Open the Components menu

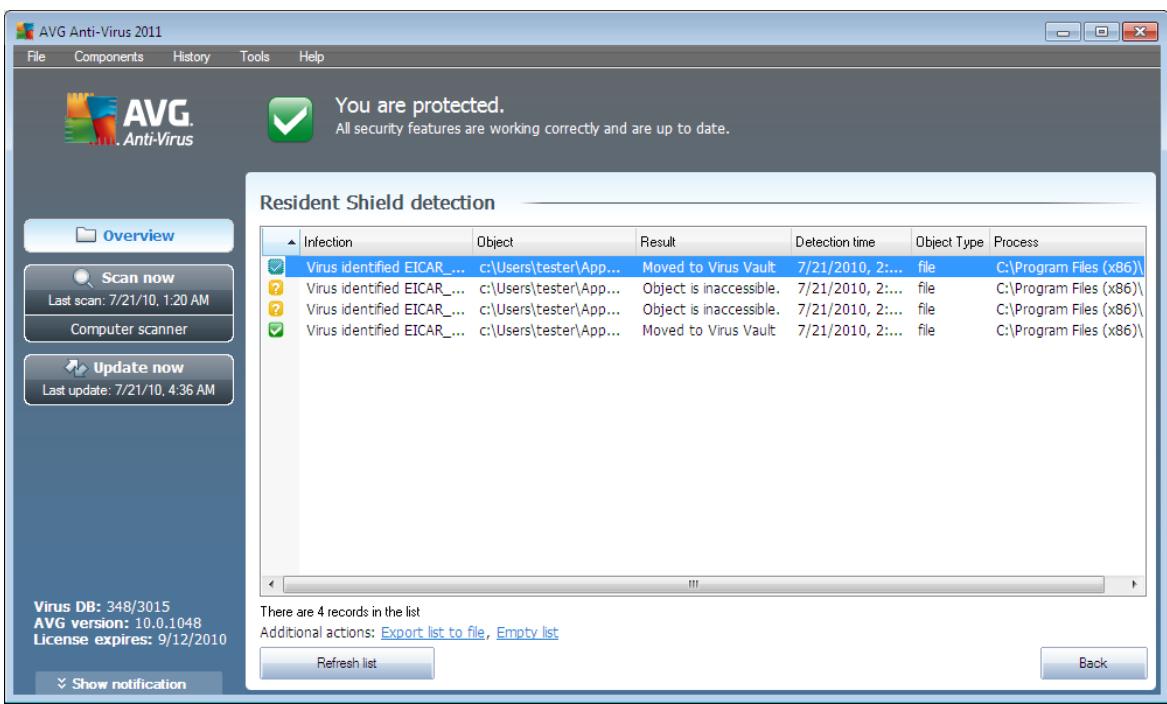tap(109, 57)
